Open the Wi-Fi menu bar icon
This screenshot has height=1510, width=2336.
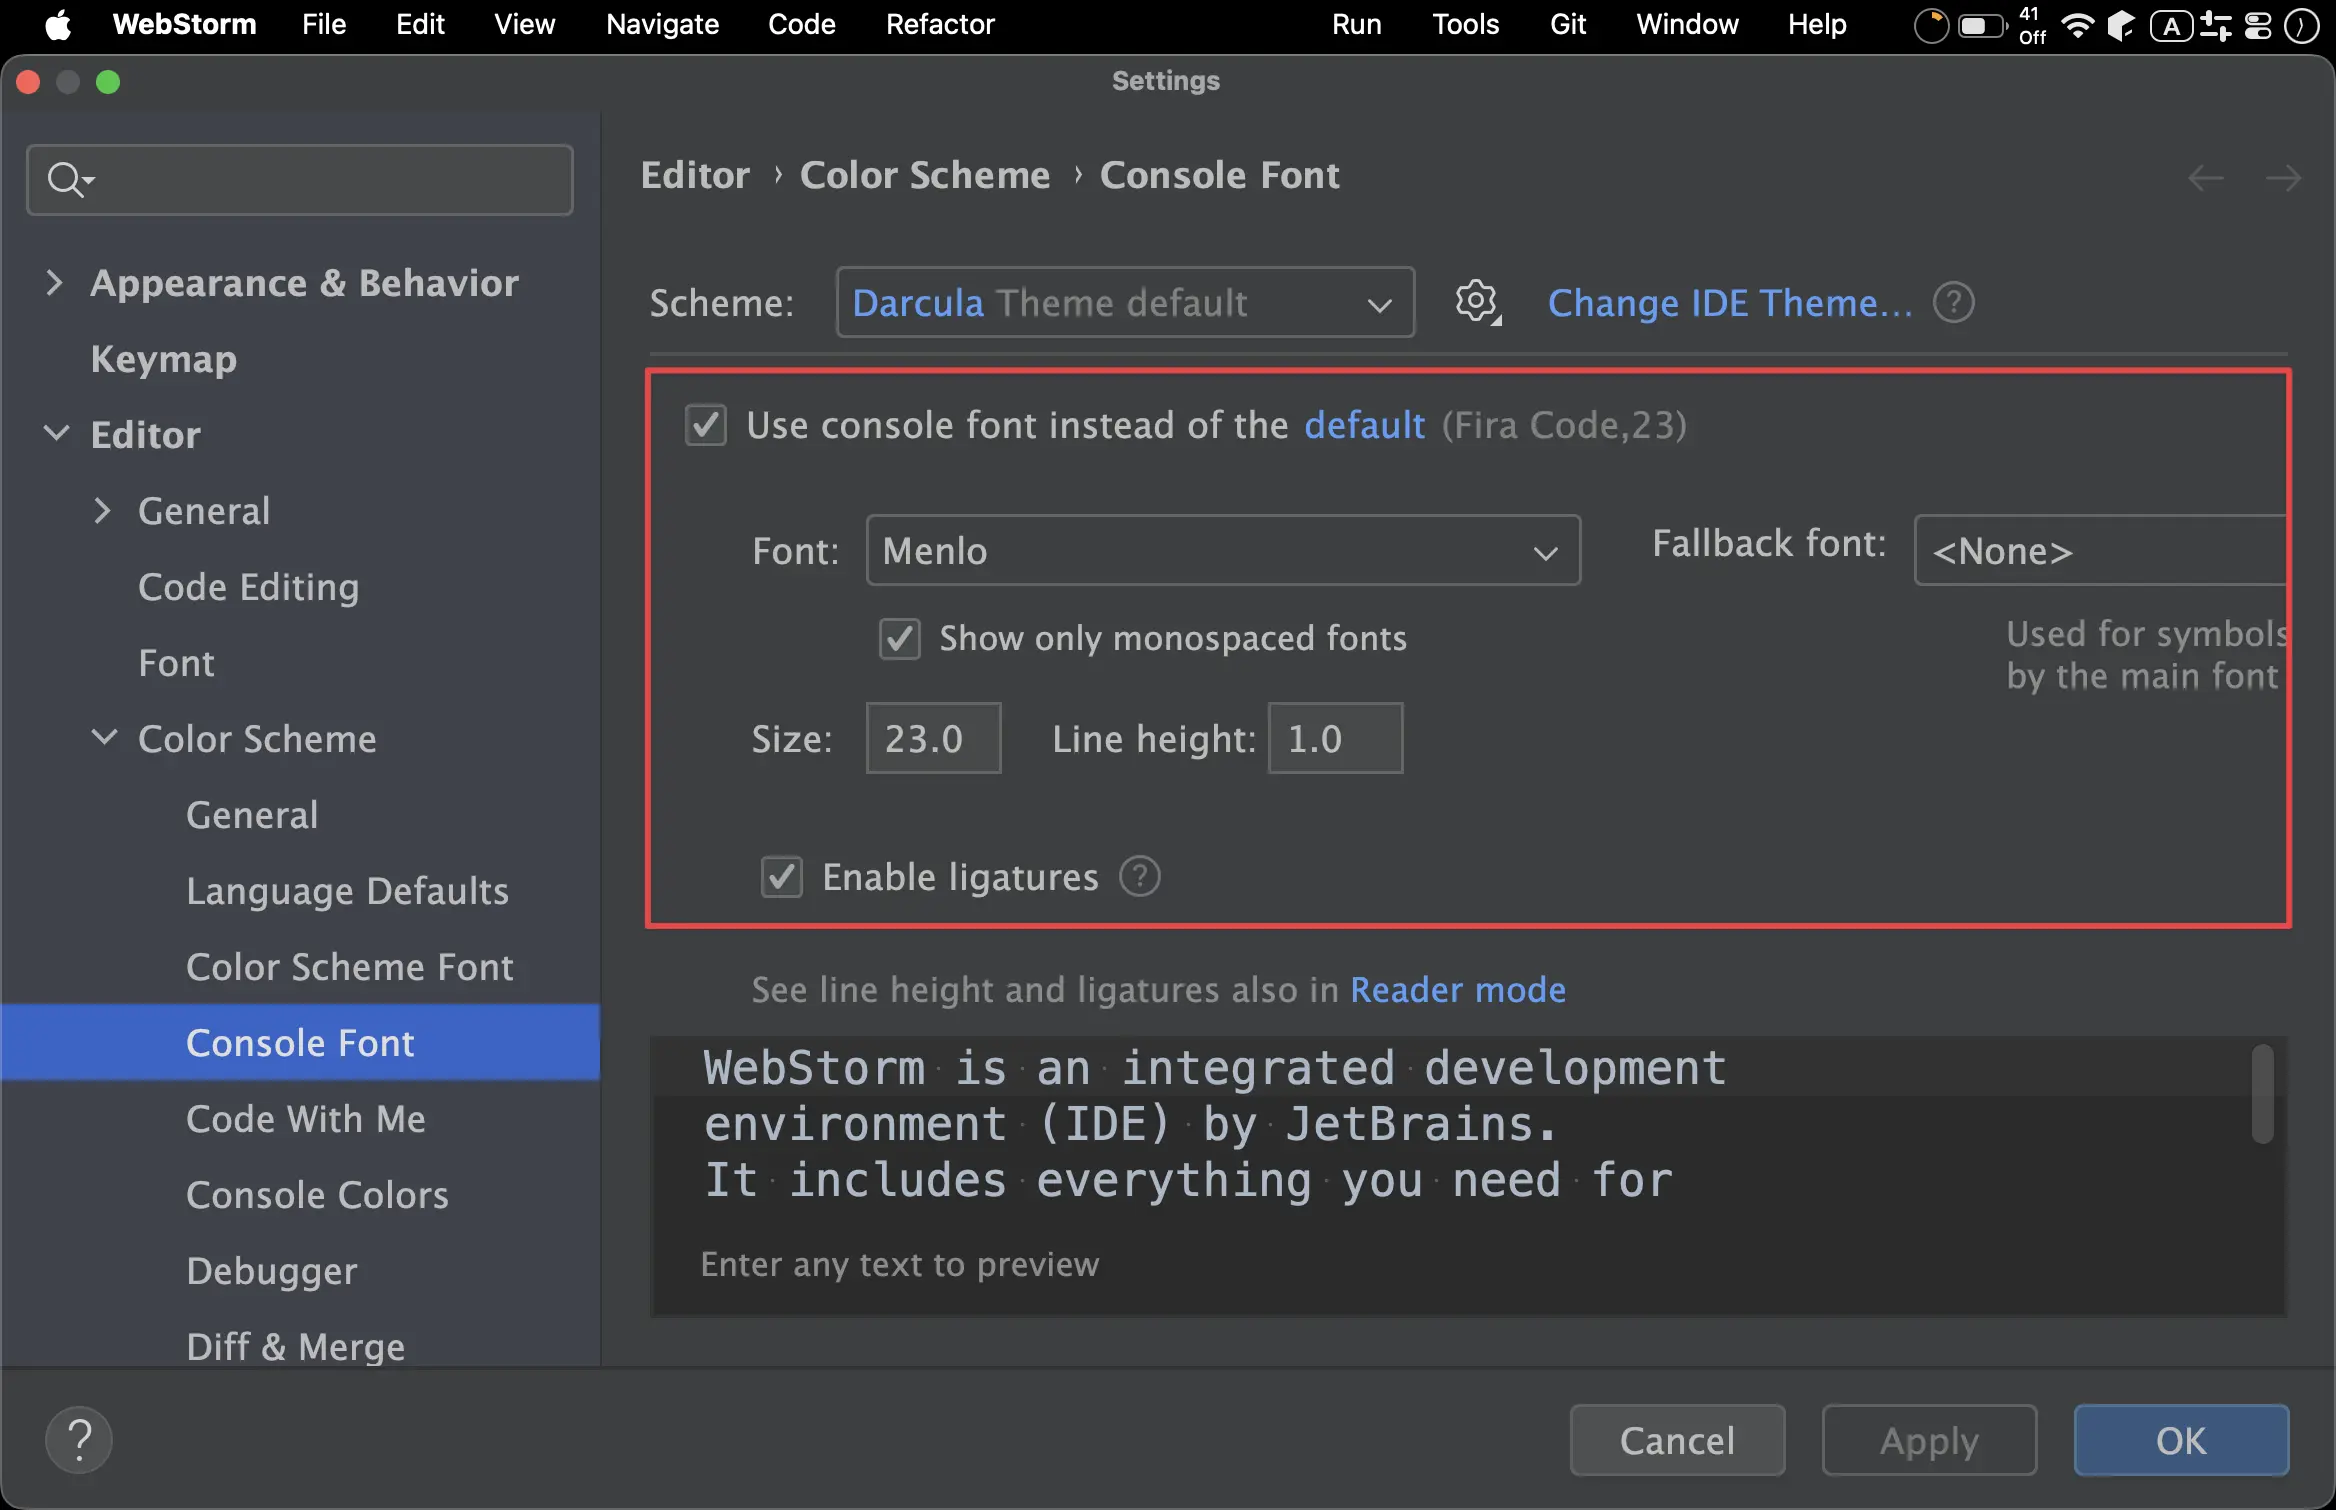coord(2077,25)
